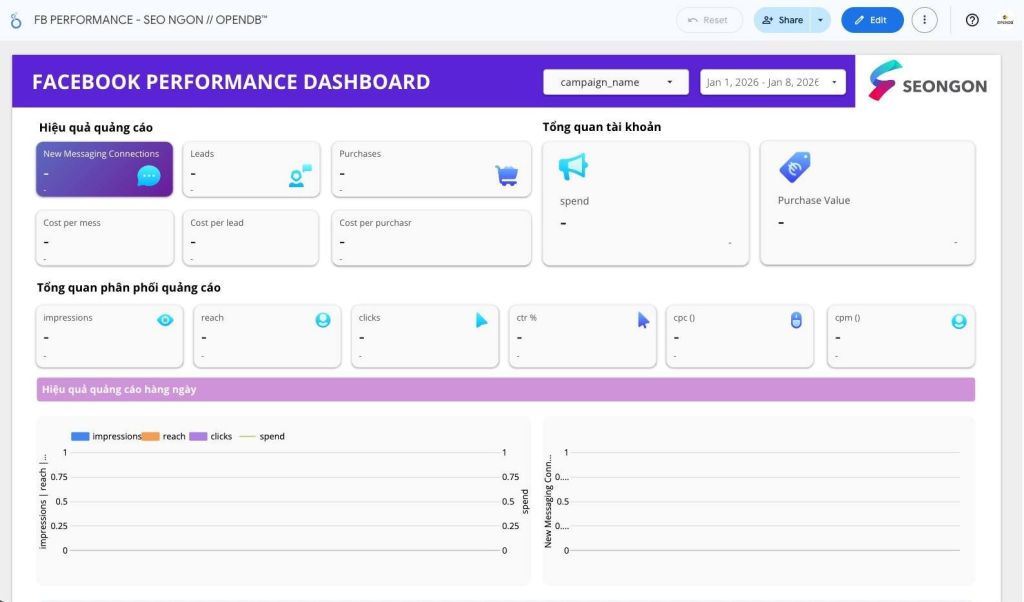Click the Share button

tap(782, 20)
